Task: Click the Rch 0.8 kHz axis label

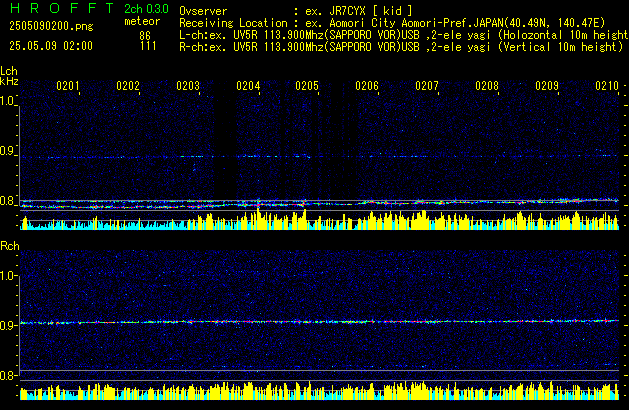Action: [7, 375]
